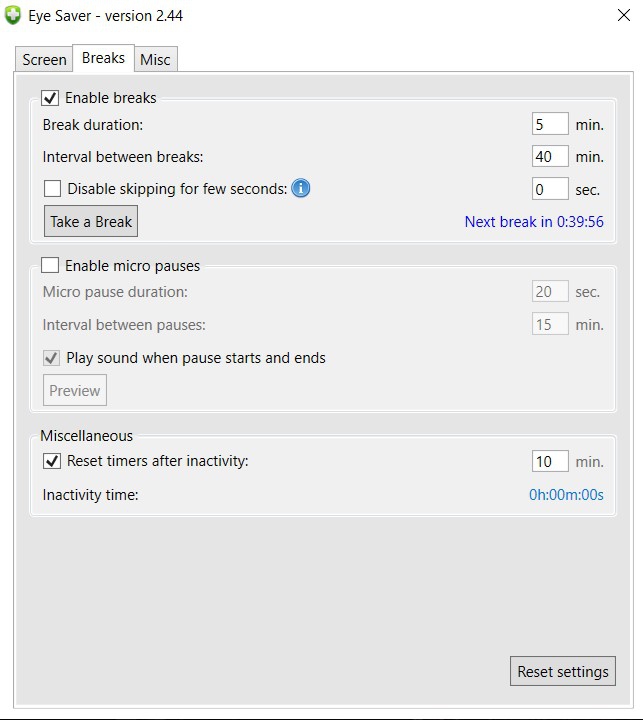Click the Preview button under micro pauses

click(x=75, y=391)
